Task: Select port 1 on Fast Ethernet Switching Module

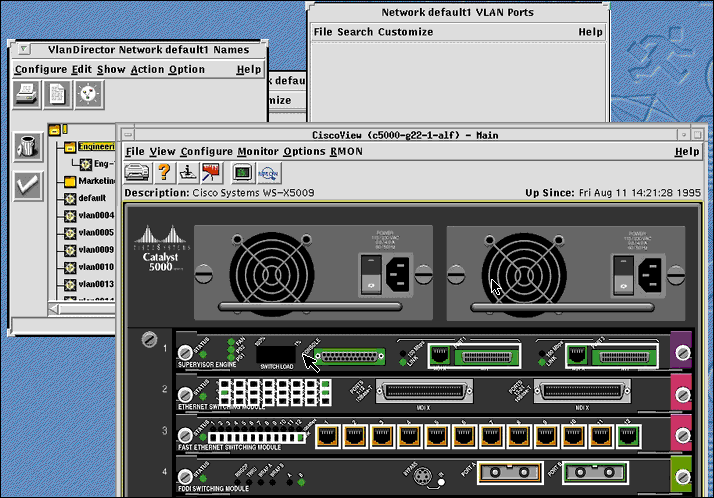Action: click(x=327, y=436)
